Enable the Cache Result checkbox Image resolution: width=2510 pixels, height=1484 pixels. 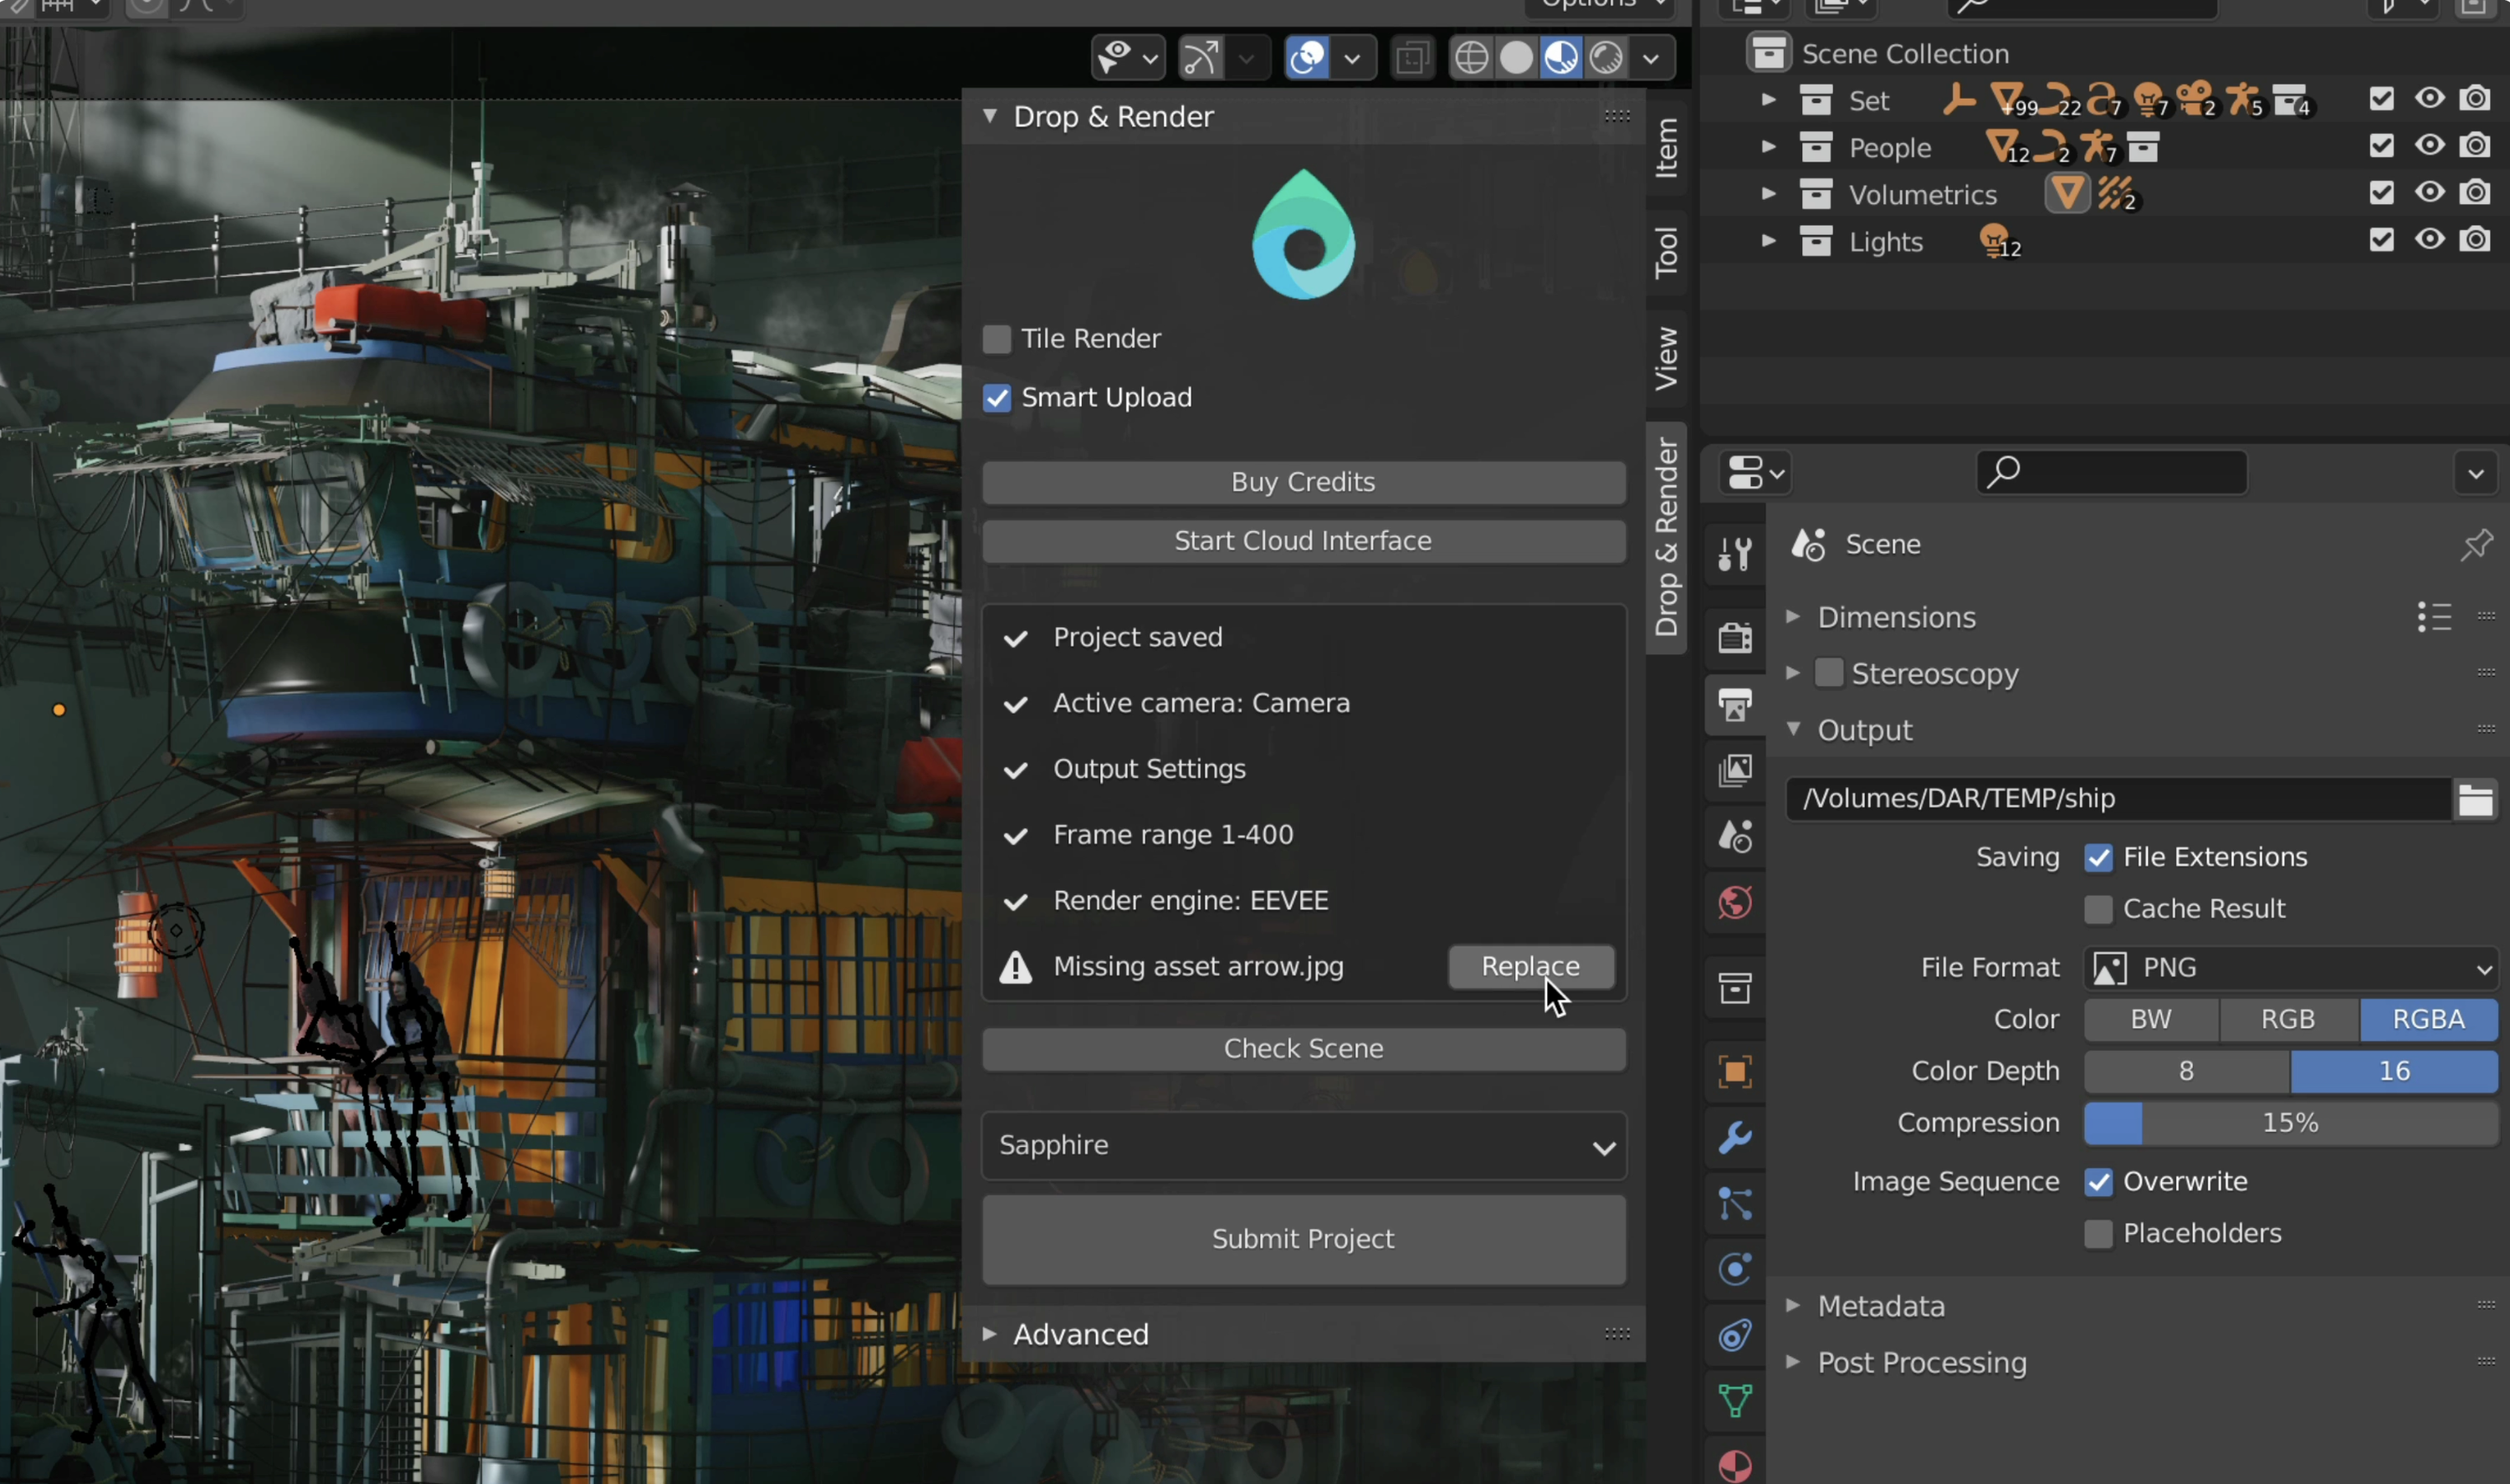click(2098, 909)
